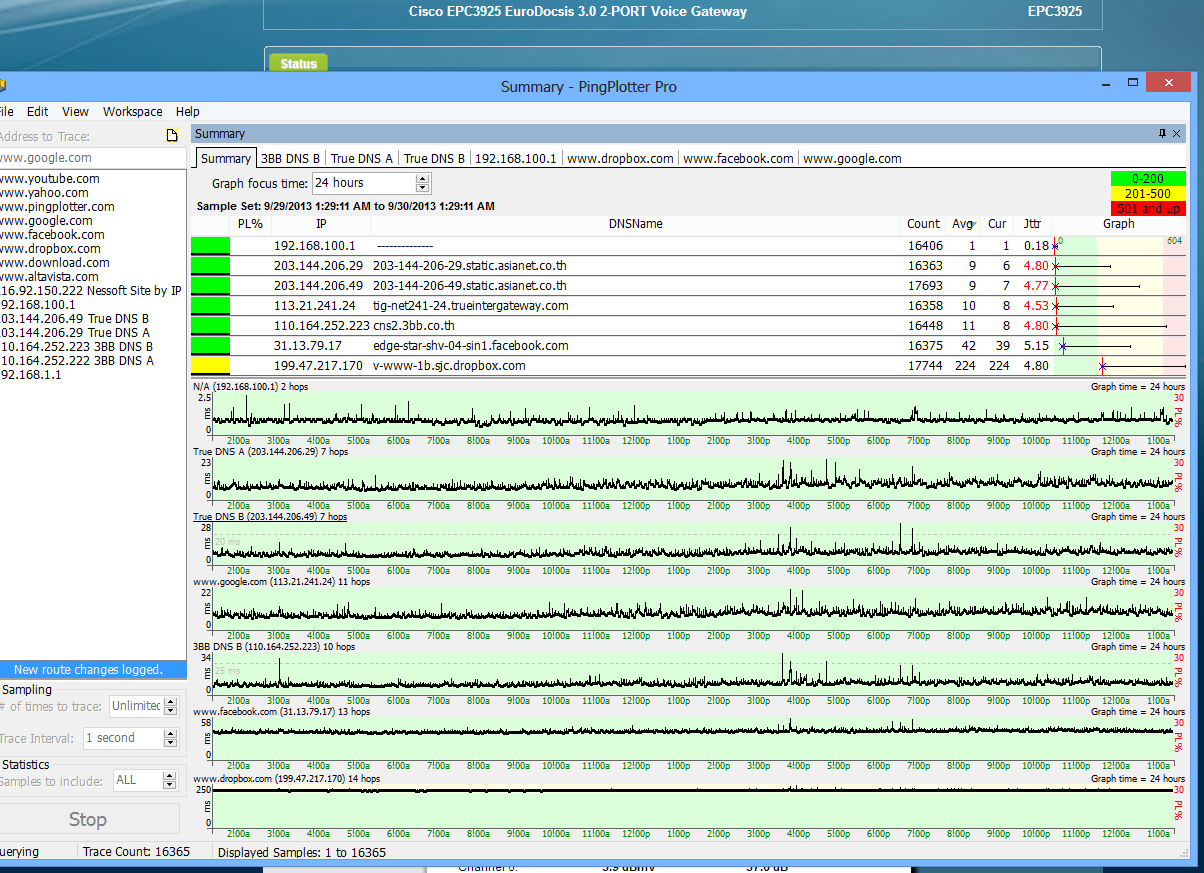This screenshot has height=873, width=1204.
Task: Open the Workspace menu
Action: 132,112
